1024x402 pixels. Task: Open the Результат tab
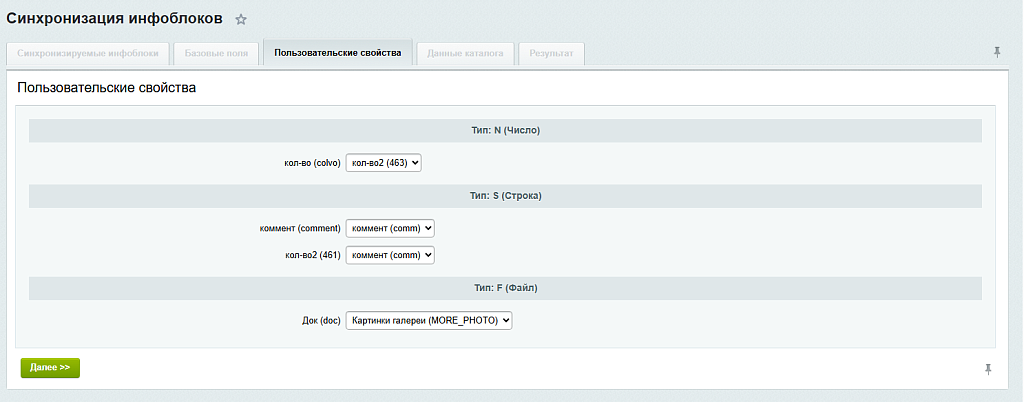click(x=551, y=54)
